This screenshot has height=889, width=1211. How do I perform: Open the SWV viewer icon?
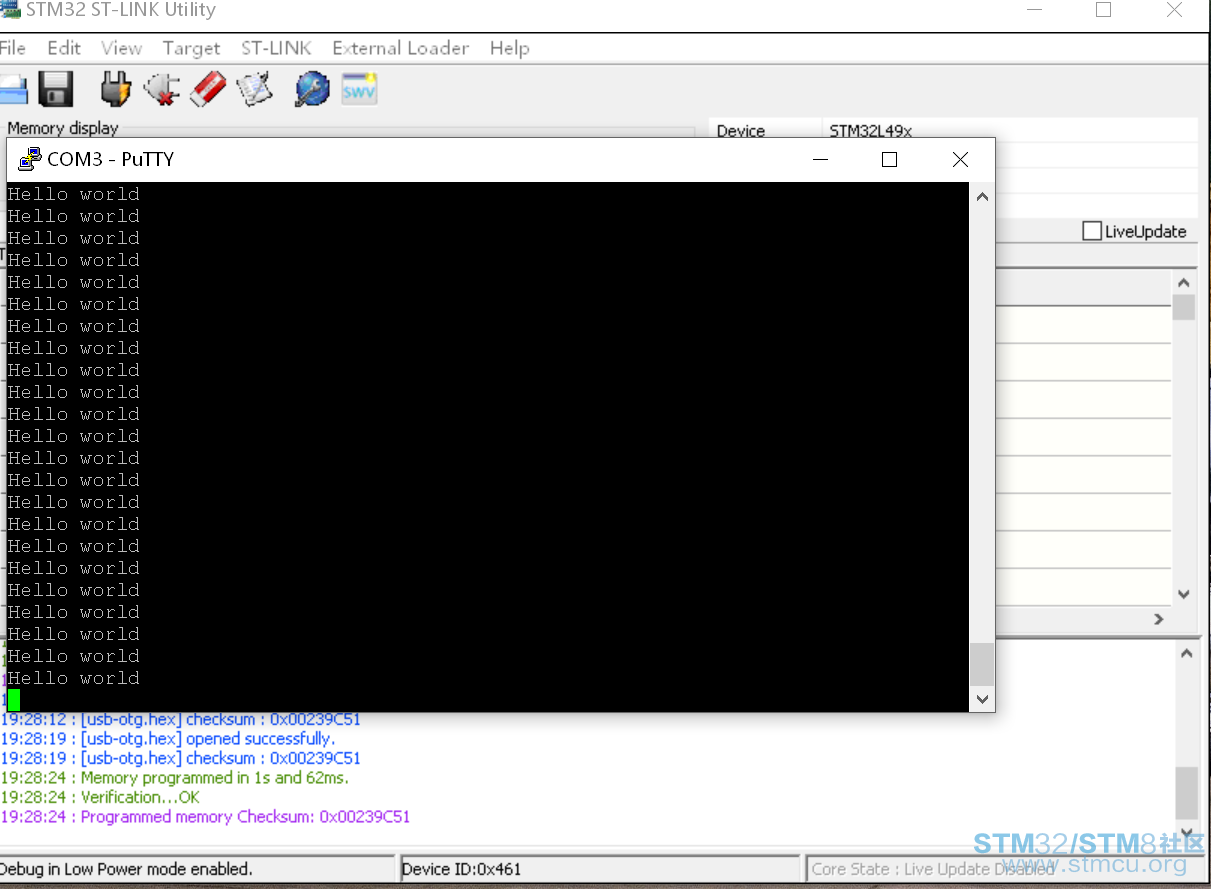click(359, 90)
